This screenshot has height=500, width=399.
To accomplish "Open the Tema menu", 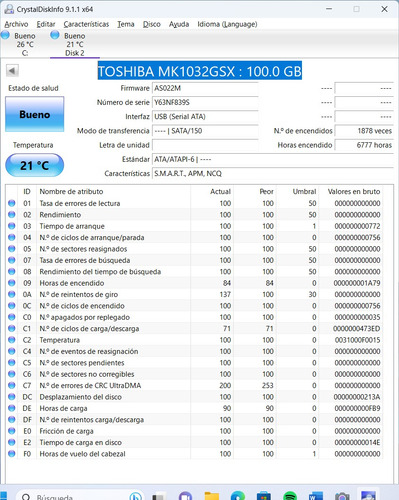I will point(126,24).
